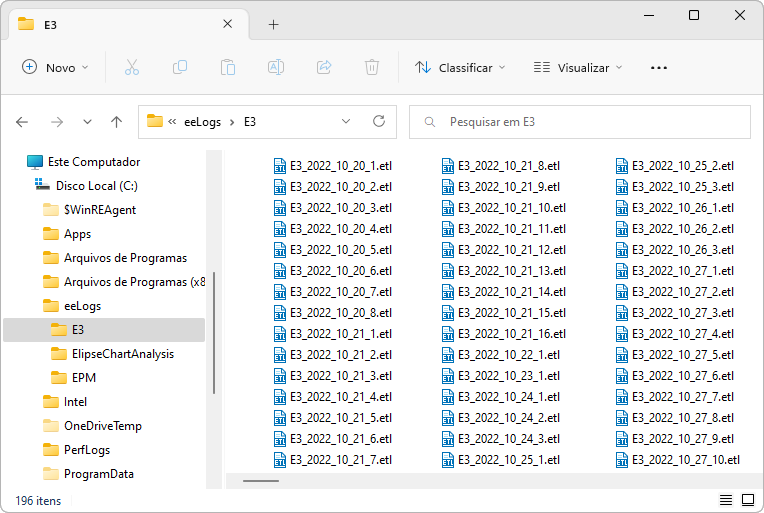Open the more options ellipsis menu

click(x=658, y=67)
